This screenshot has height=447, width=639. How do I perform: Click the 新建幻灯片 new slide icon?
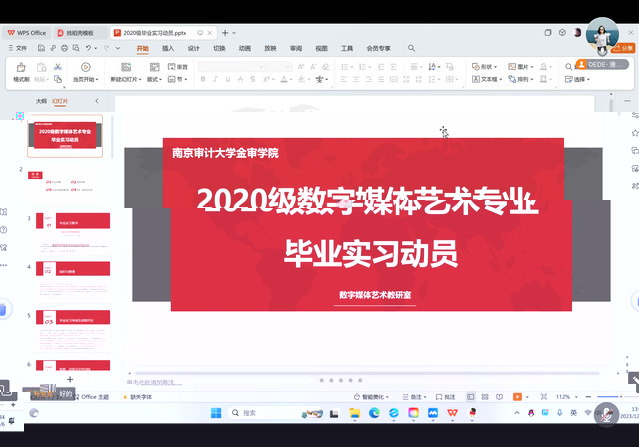[x=126, y=67]
